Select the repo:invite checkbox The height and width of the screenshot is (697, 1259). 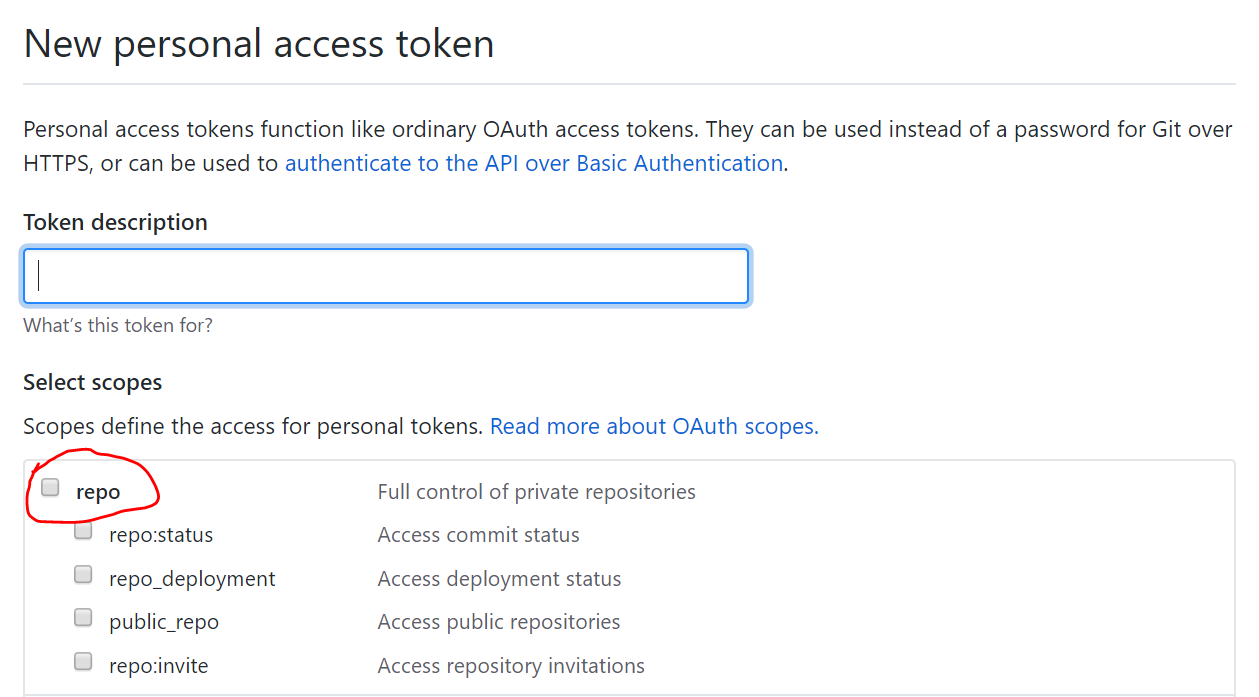[x=84, y=661]
